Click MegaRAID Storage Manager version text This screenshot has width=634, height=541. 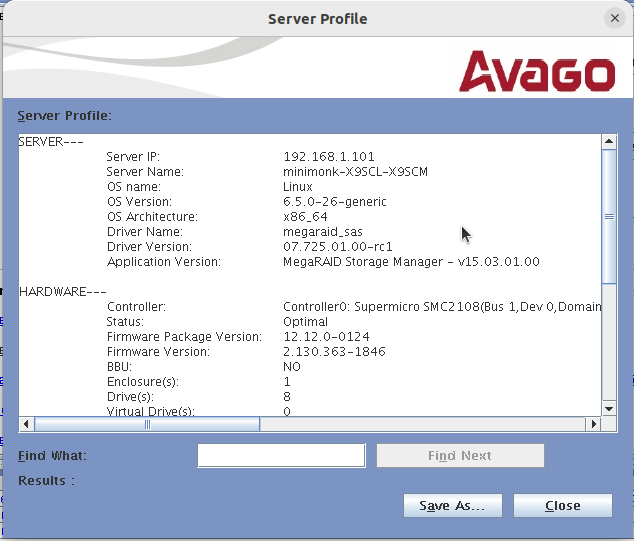411,262
